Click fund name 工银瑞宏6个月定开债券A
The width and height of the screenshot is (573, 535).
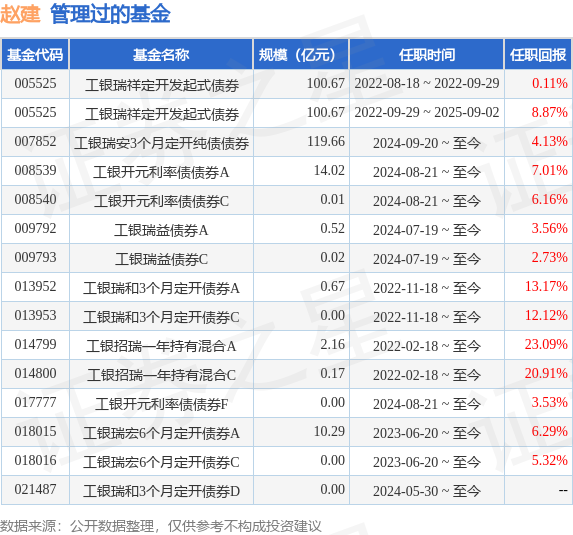[161, 433]
